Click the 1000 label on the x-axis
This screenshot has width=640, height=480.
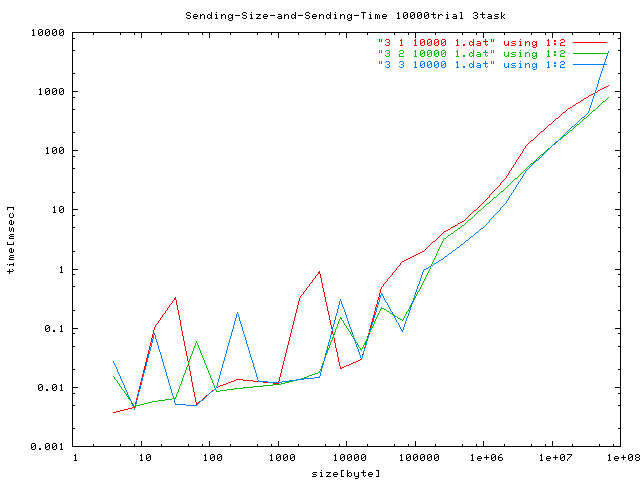point(278,459)
